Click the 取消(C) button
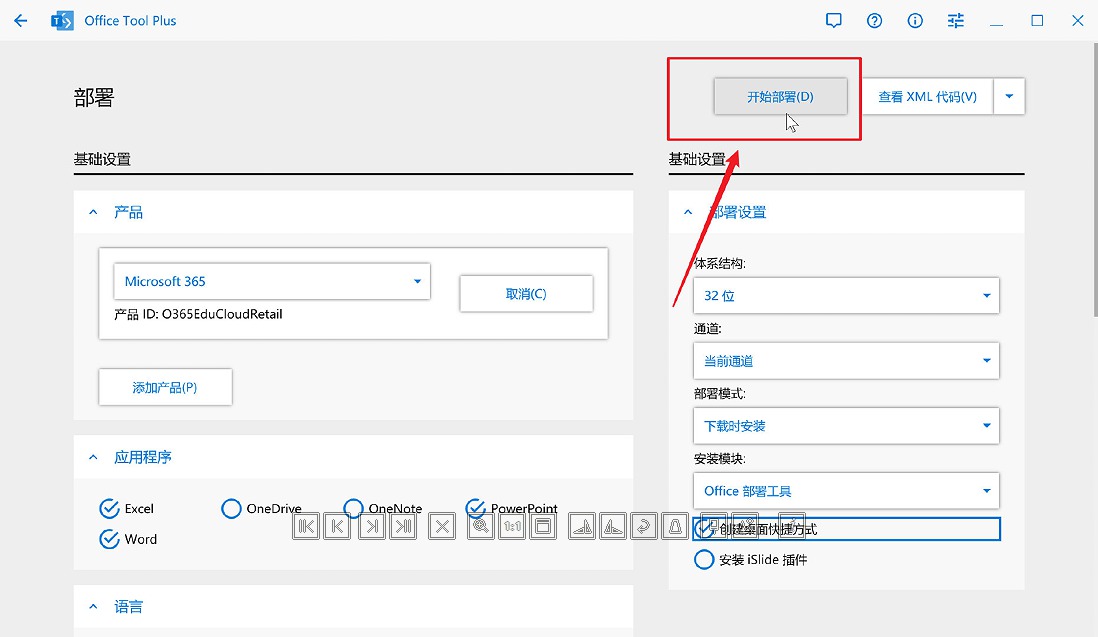This screenshot has height=637, width=1098. coord(526,294)
